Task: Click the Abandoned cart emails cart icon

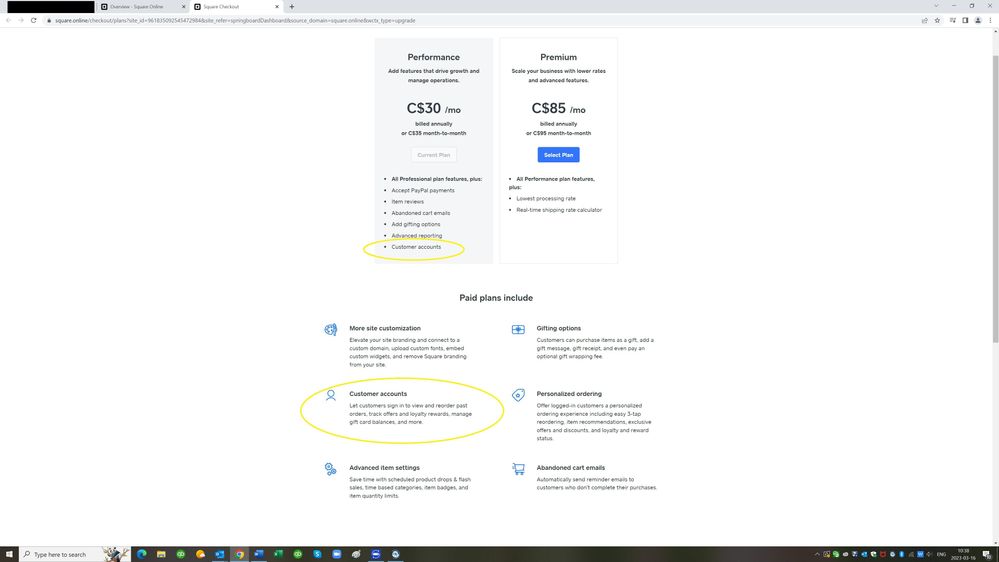Action: pos(518,469)
